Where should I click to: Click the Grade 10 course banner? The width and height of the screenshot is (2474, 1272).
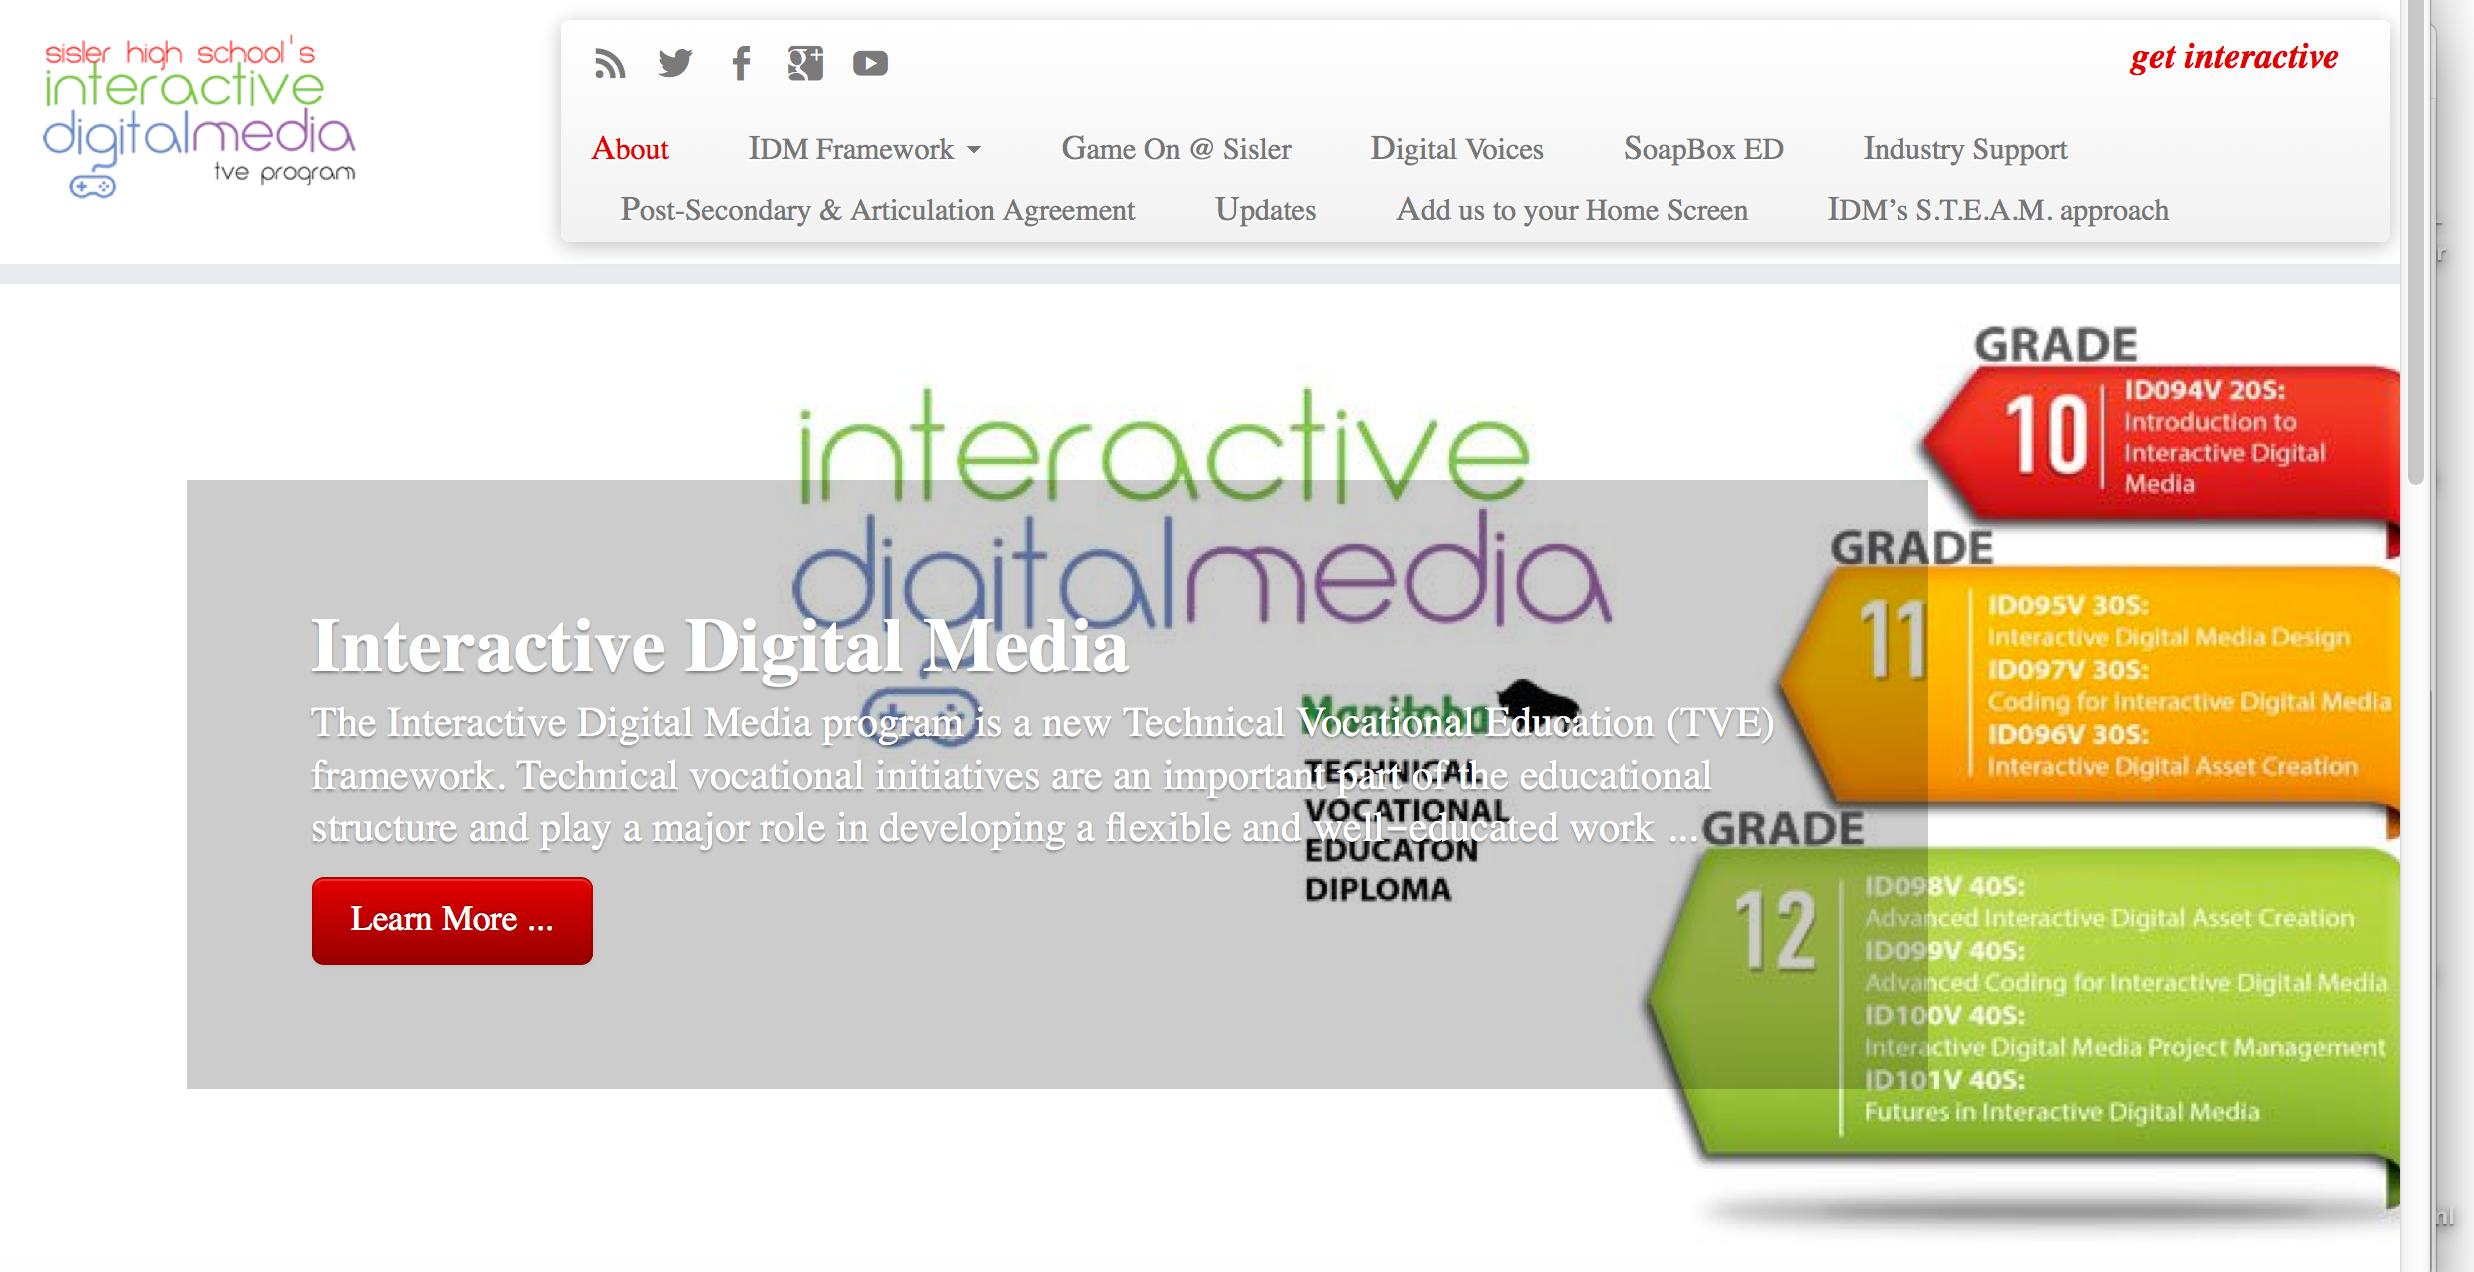pos(2160,442)
